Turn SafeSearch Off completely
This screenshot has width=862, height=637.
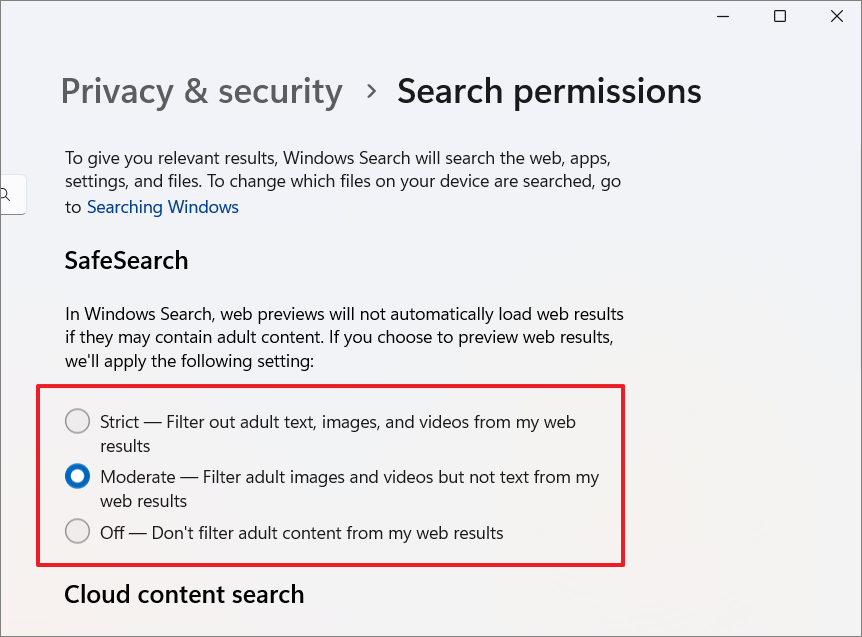tap(77, 531)
